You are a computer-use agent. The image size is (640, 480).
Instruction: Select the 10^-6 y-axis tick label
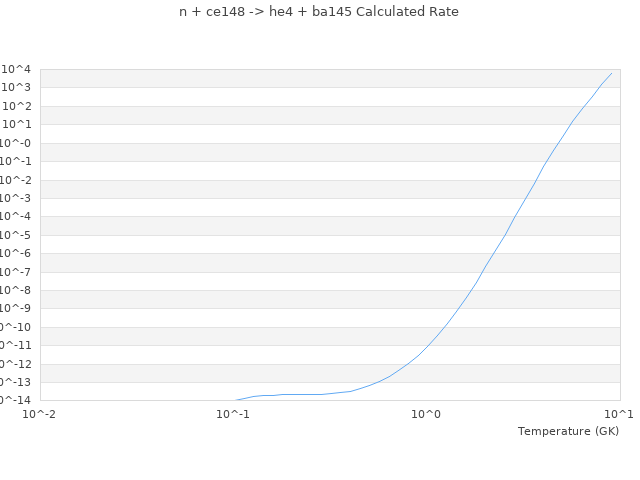(17, 253)
